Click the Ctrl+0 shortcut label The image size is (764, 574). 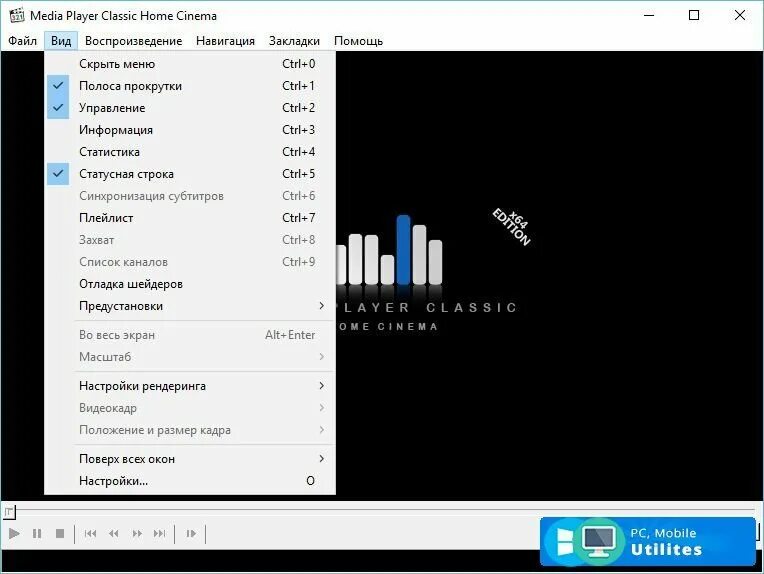tap(299, 64)
